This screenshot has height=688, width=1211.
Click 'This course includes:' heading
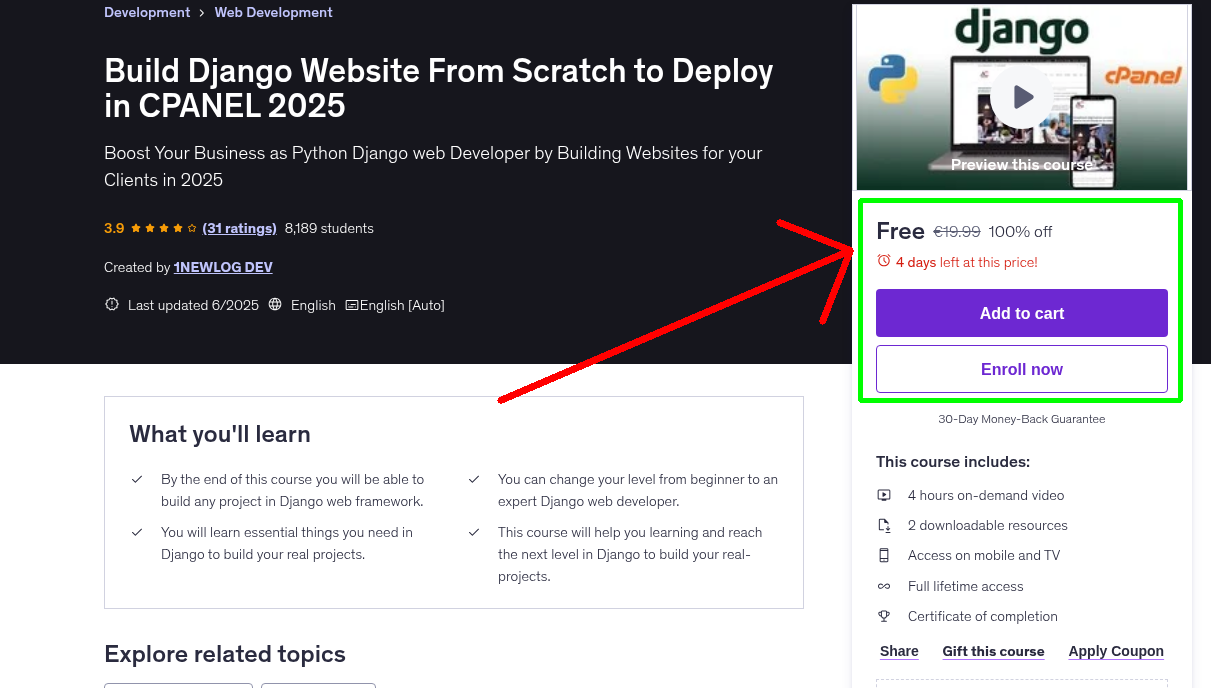coord(953,462)
